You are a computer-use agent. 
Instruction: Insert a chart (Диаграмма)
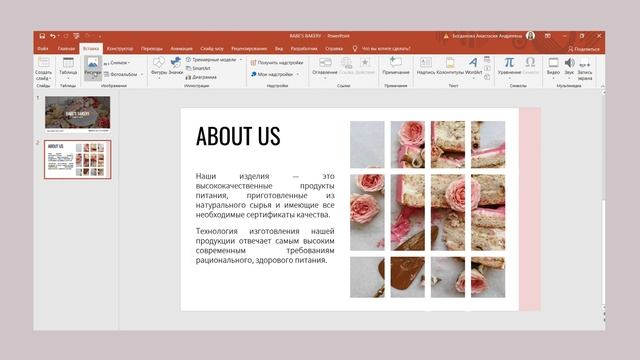[201, 77]
